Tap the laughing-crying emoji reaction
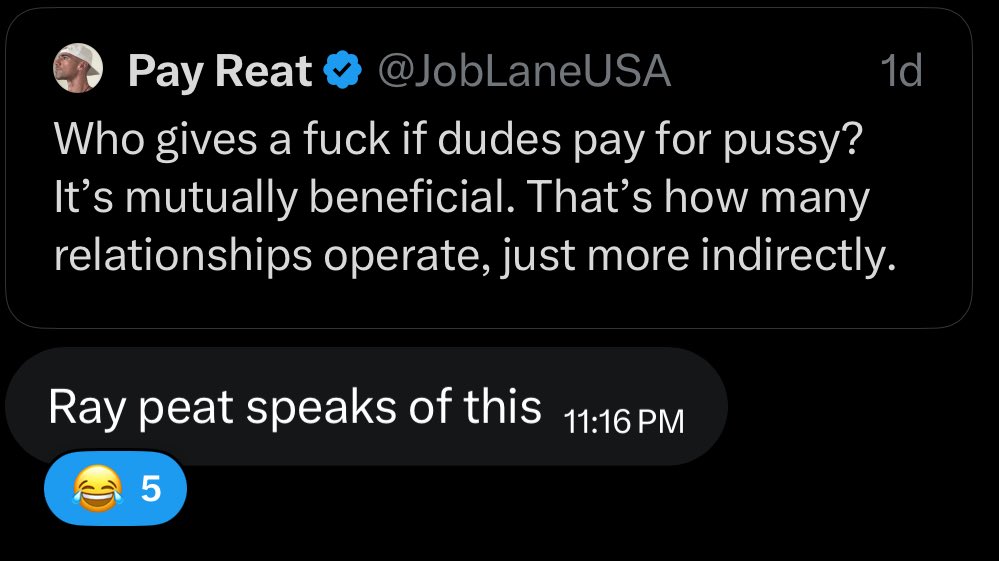 97,488
